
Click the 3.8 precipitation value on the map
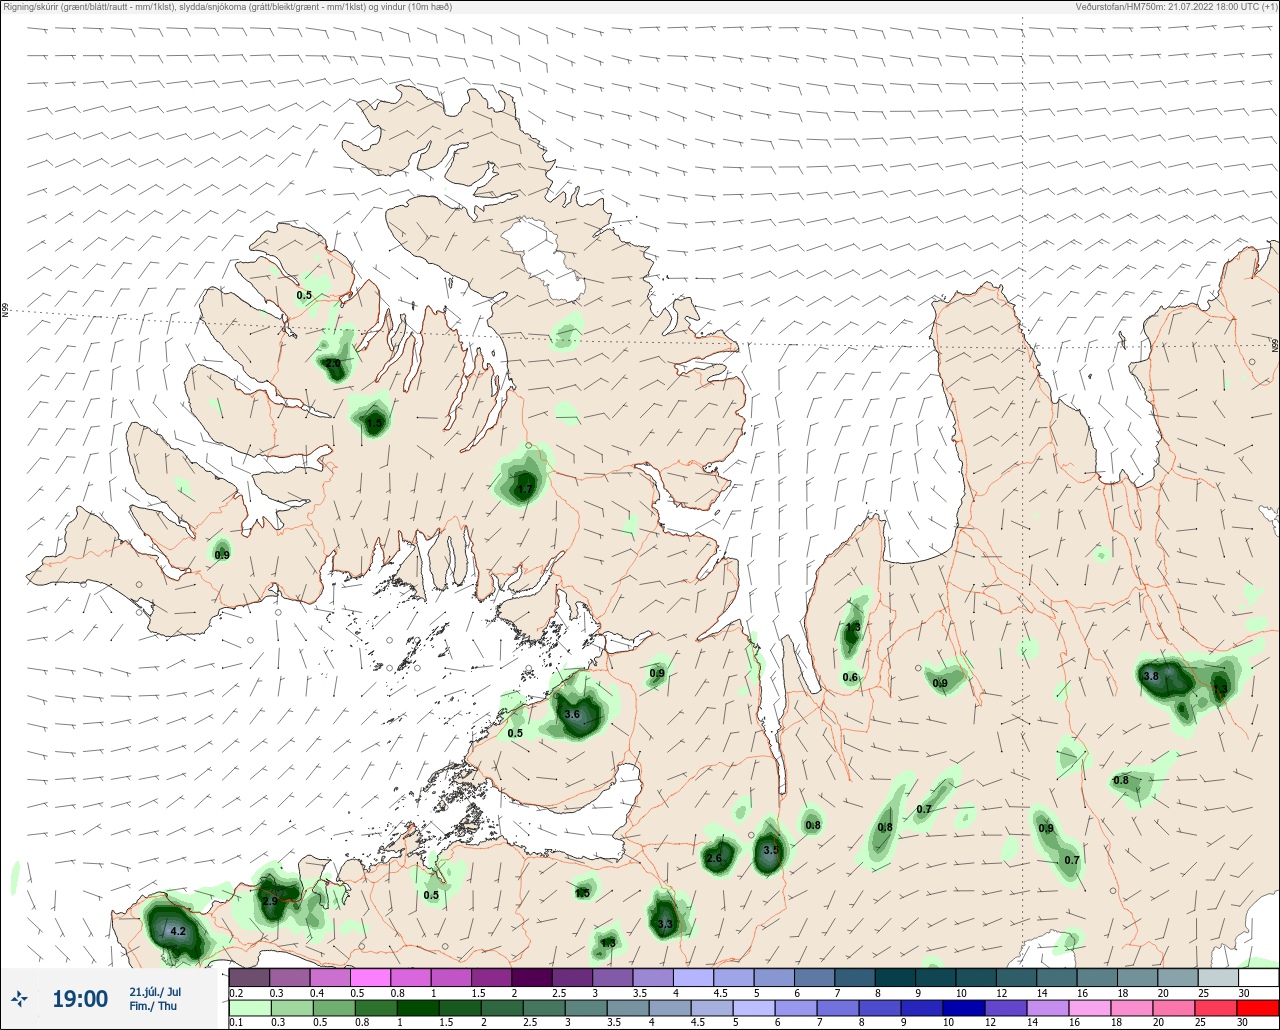(x=1151, y=676)
